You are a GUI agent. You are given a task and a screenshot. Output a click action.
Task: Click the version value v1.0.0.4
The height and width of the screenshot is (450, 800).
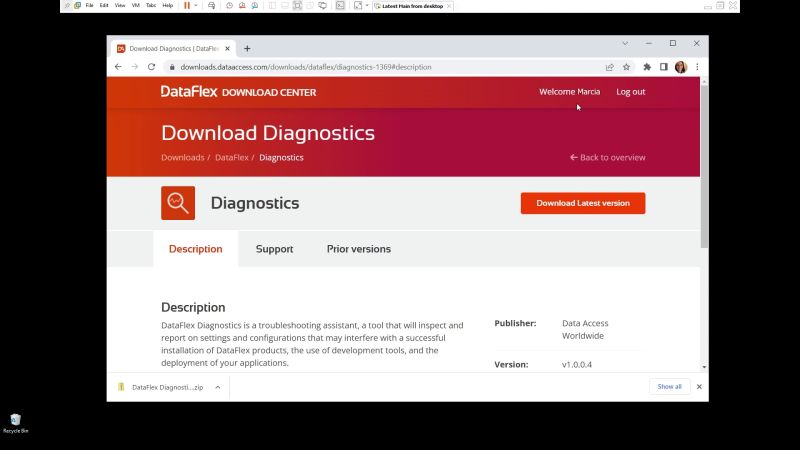[577, 364]
